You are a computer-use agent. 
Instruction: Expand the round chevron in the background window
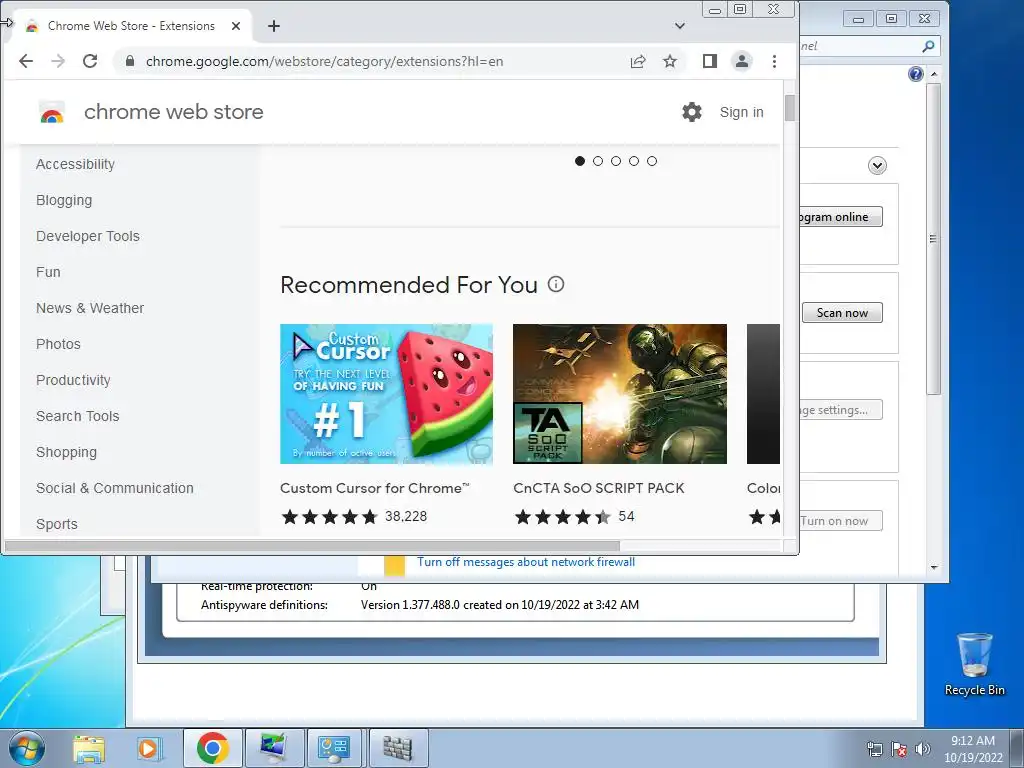click(x=878, y=165)
